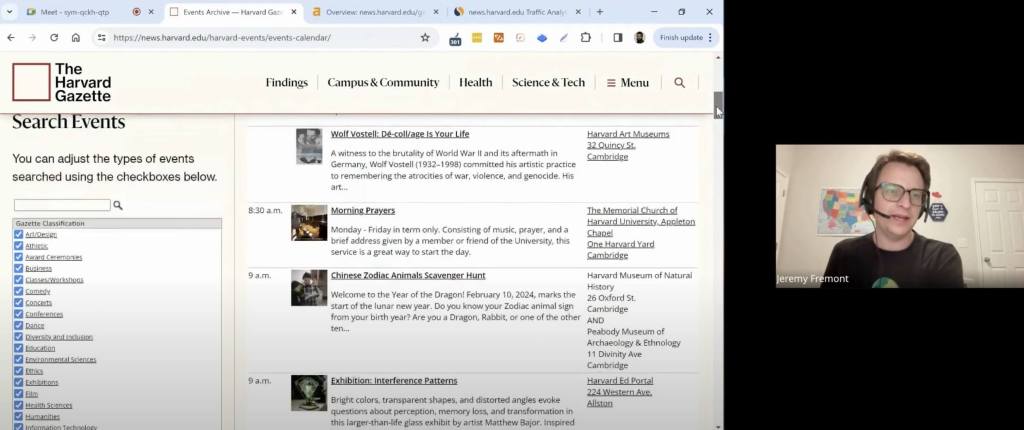Open the Morning Prayers event link
1024x430 pixels.
(x=362, y=210)
